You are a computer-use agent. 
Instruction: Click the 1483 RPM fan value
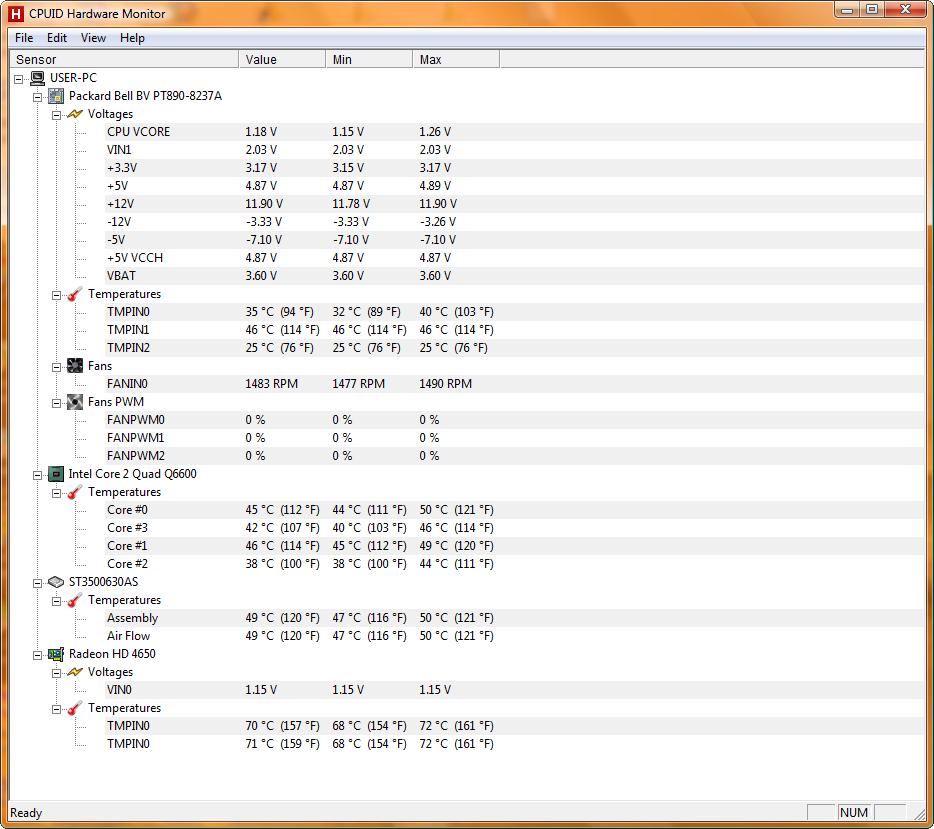coord(272,384)
